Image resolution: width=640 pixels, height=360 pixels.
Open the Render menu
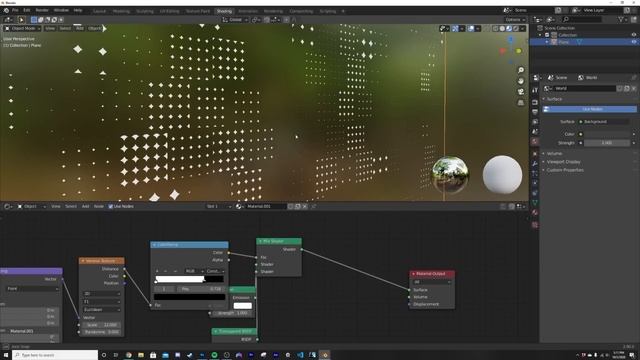[x=42, y=10]
